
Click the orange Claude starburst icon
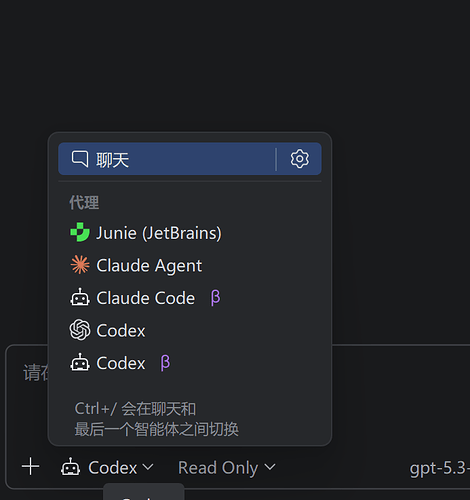point(80,265)
